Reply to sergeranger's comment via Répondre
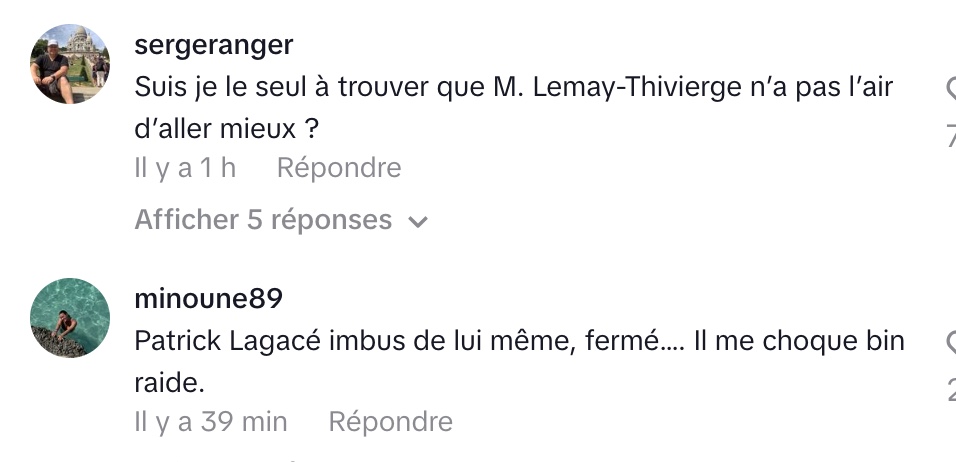 [x=339, y=168]
